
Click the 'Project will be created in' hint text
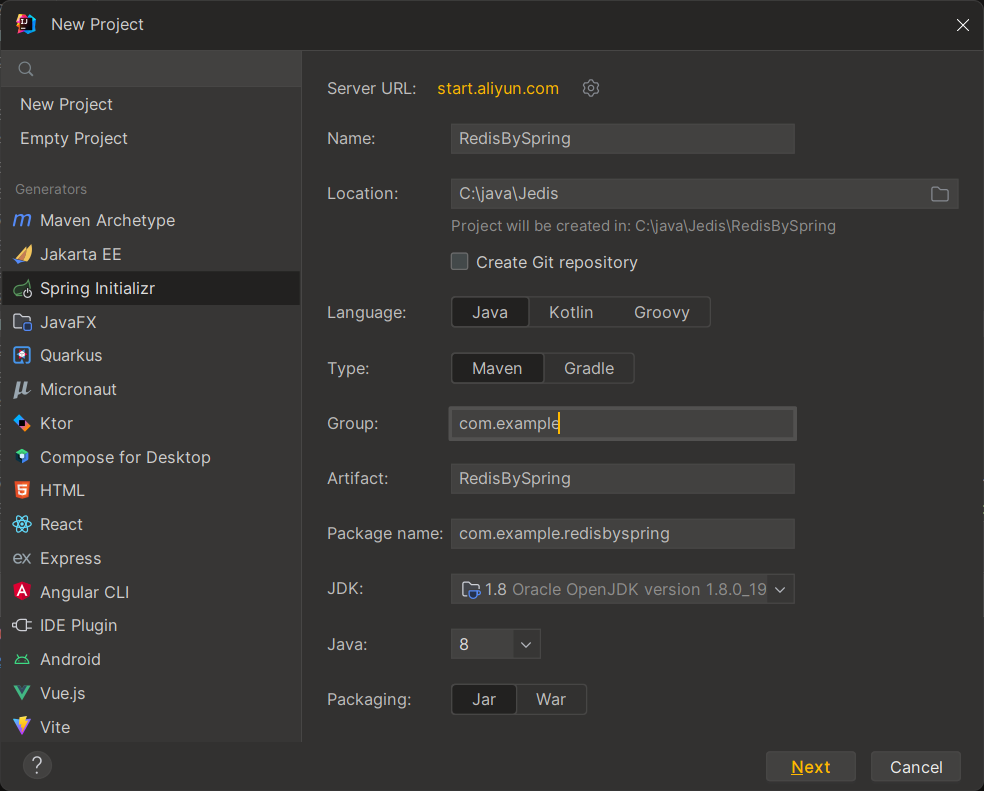click(x=643, y=226)
